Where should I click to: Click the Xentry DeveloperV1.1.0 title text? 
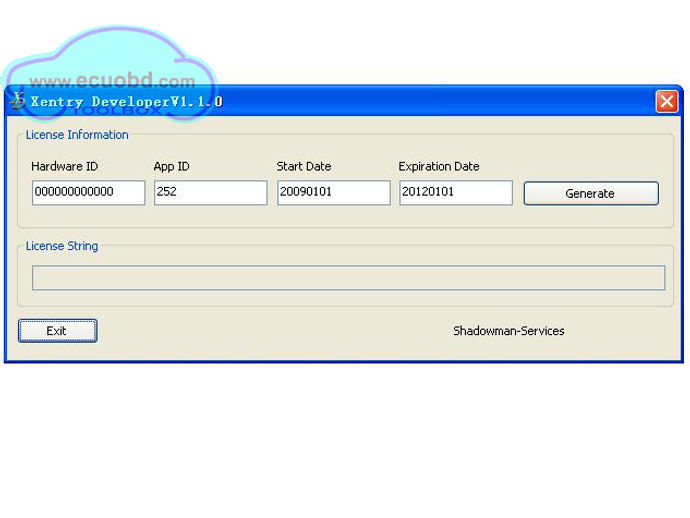point(127,102)
